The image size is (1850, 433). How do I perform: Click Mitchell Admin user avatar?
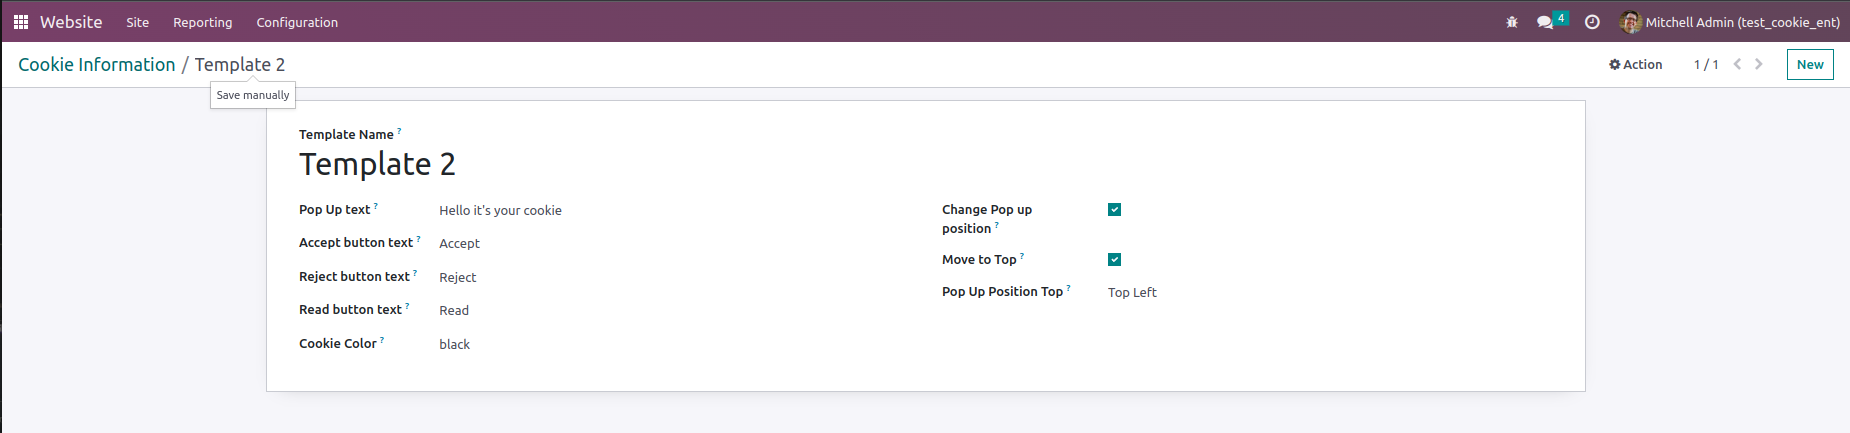tap(1630, 22)
